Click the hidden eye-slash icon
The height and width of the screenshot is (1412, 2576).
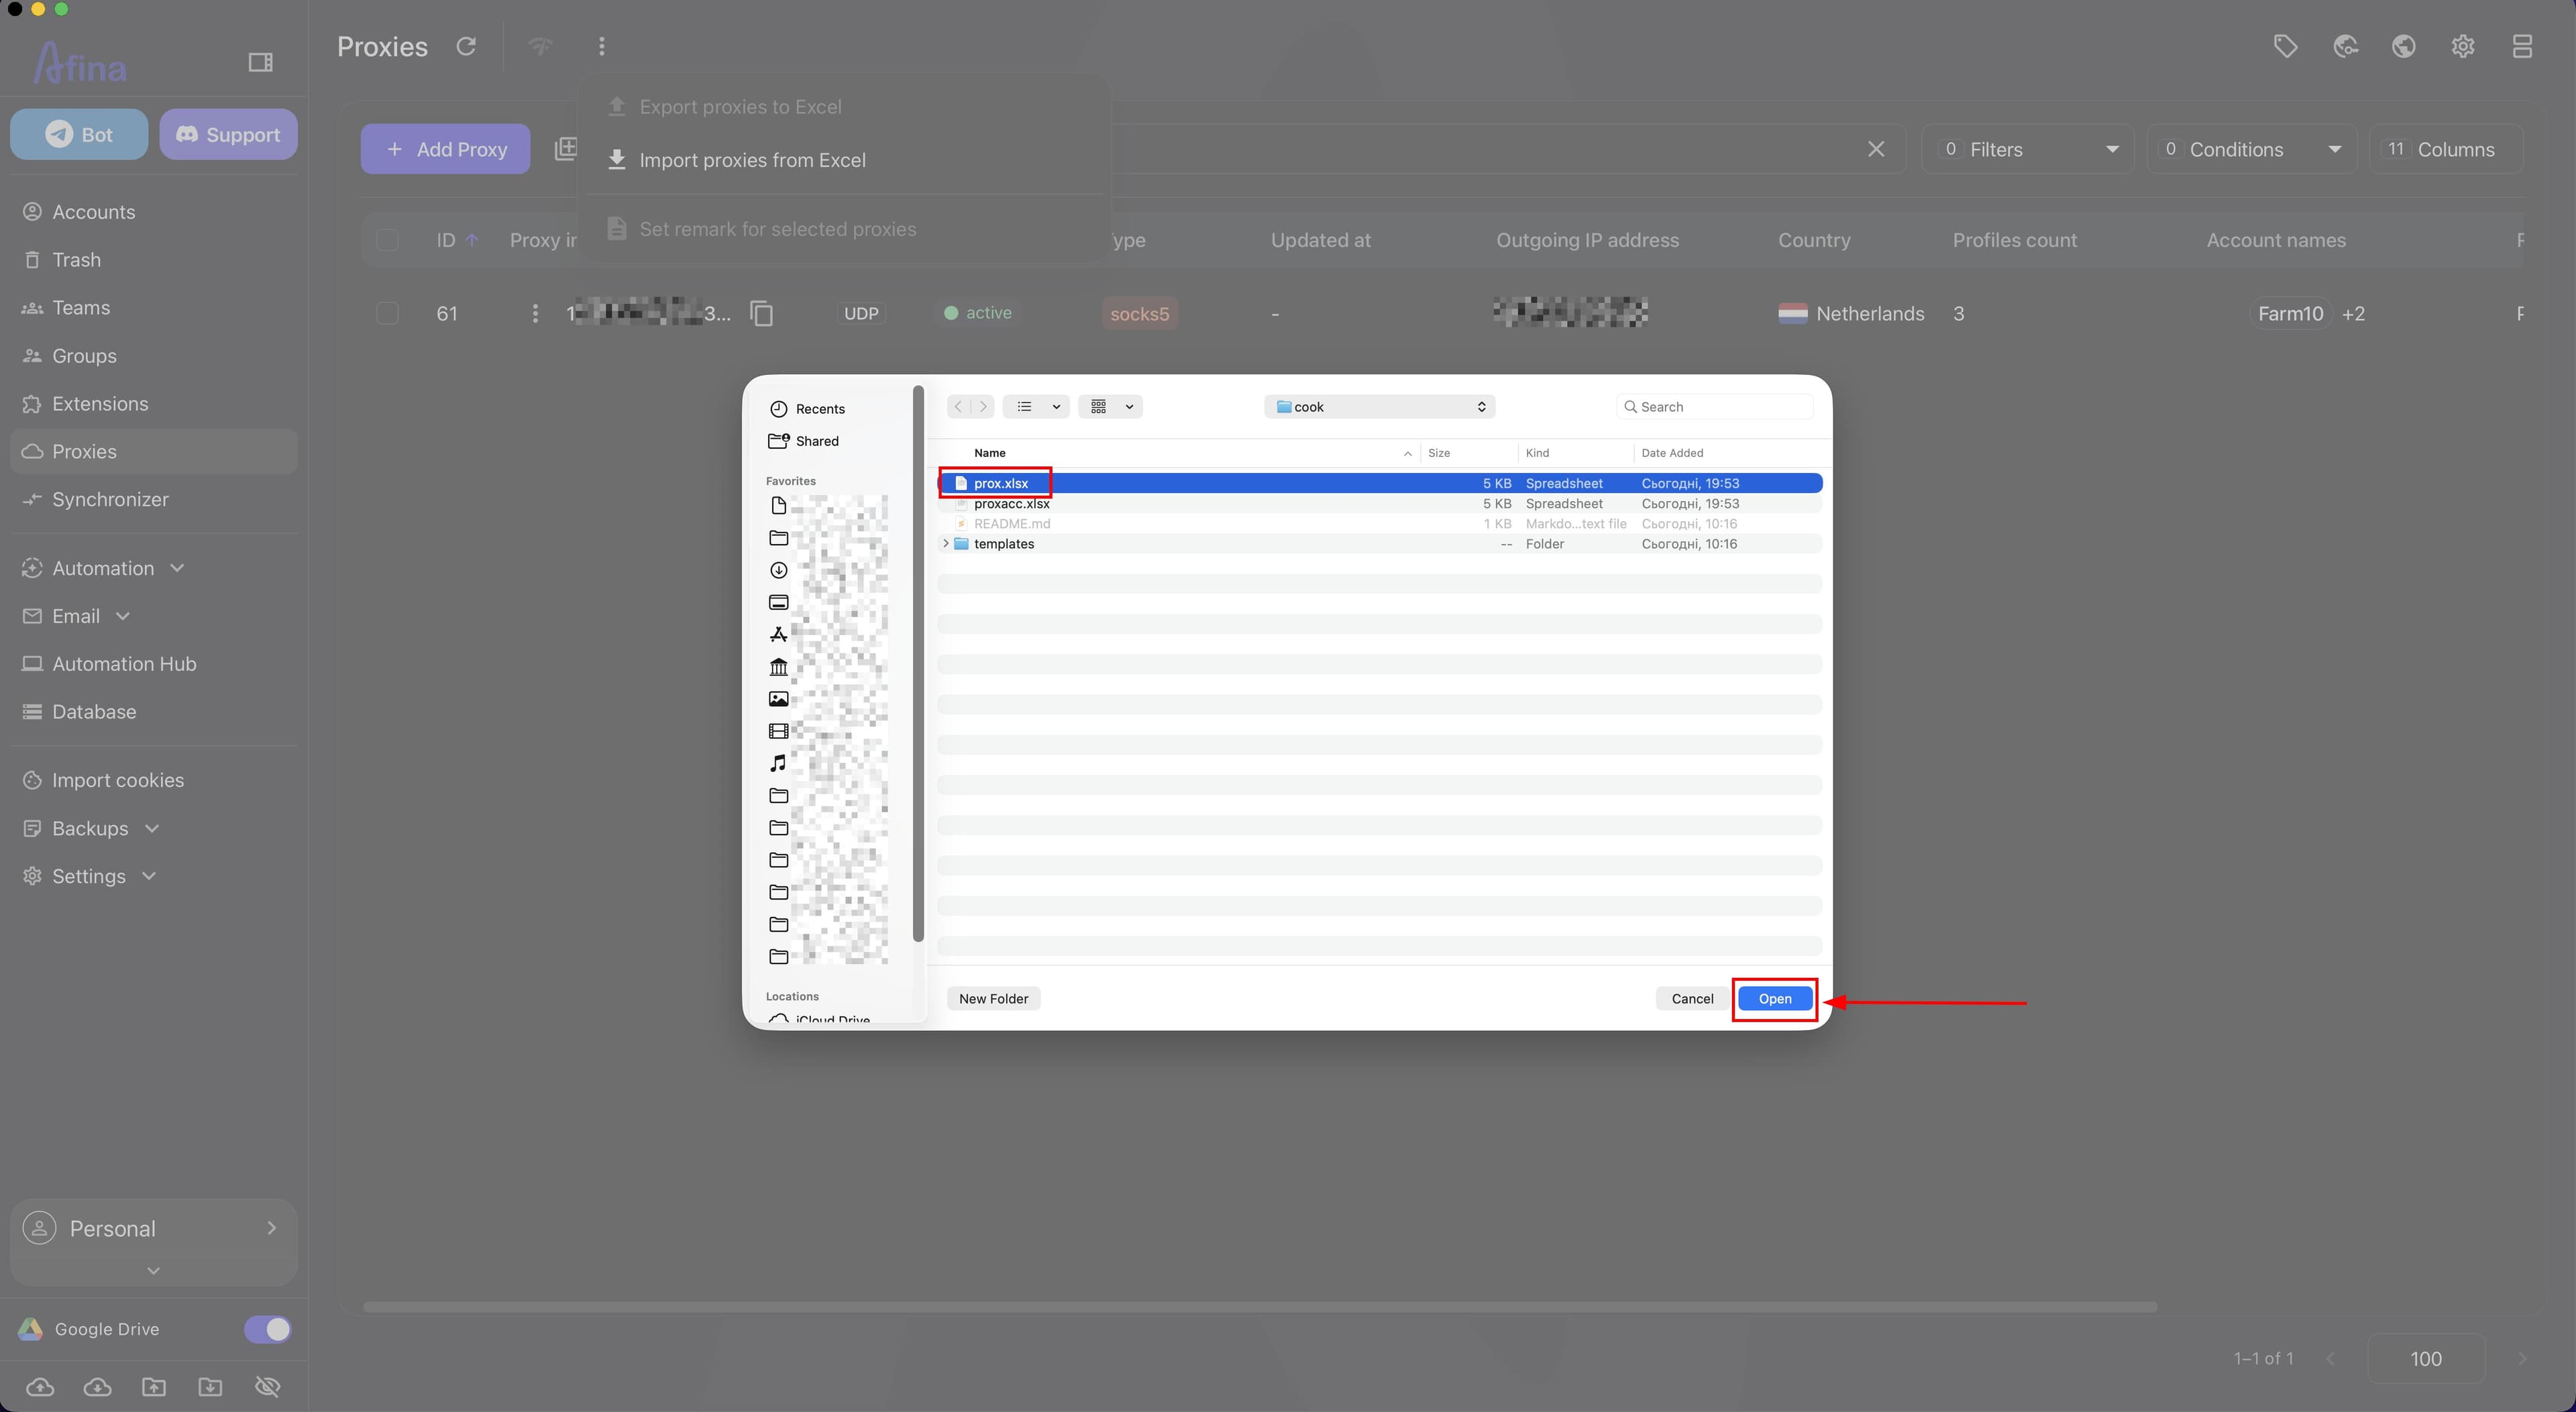click(267, 1387)
